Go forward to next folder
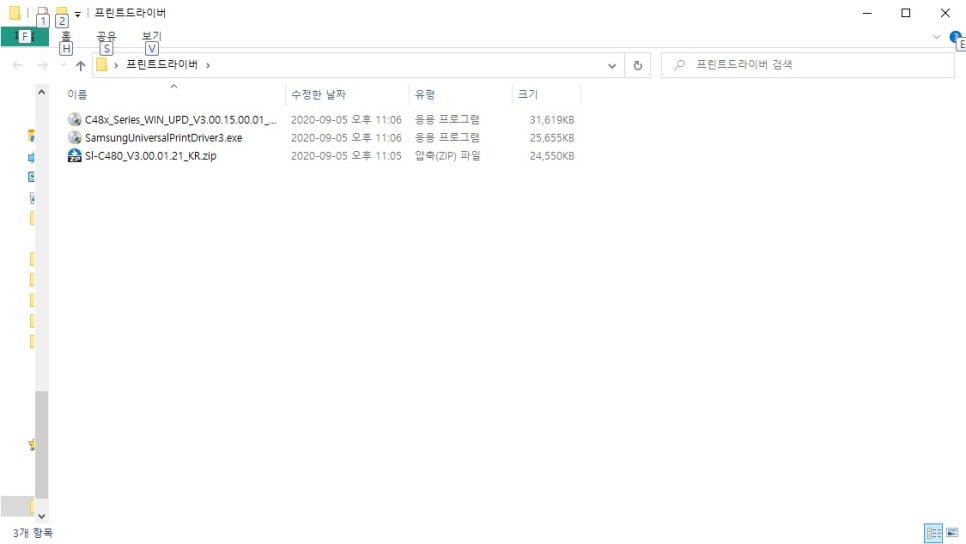Viewport: 966px width, 544px height. pos(42,65)
